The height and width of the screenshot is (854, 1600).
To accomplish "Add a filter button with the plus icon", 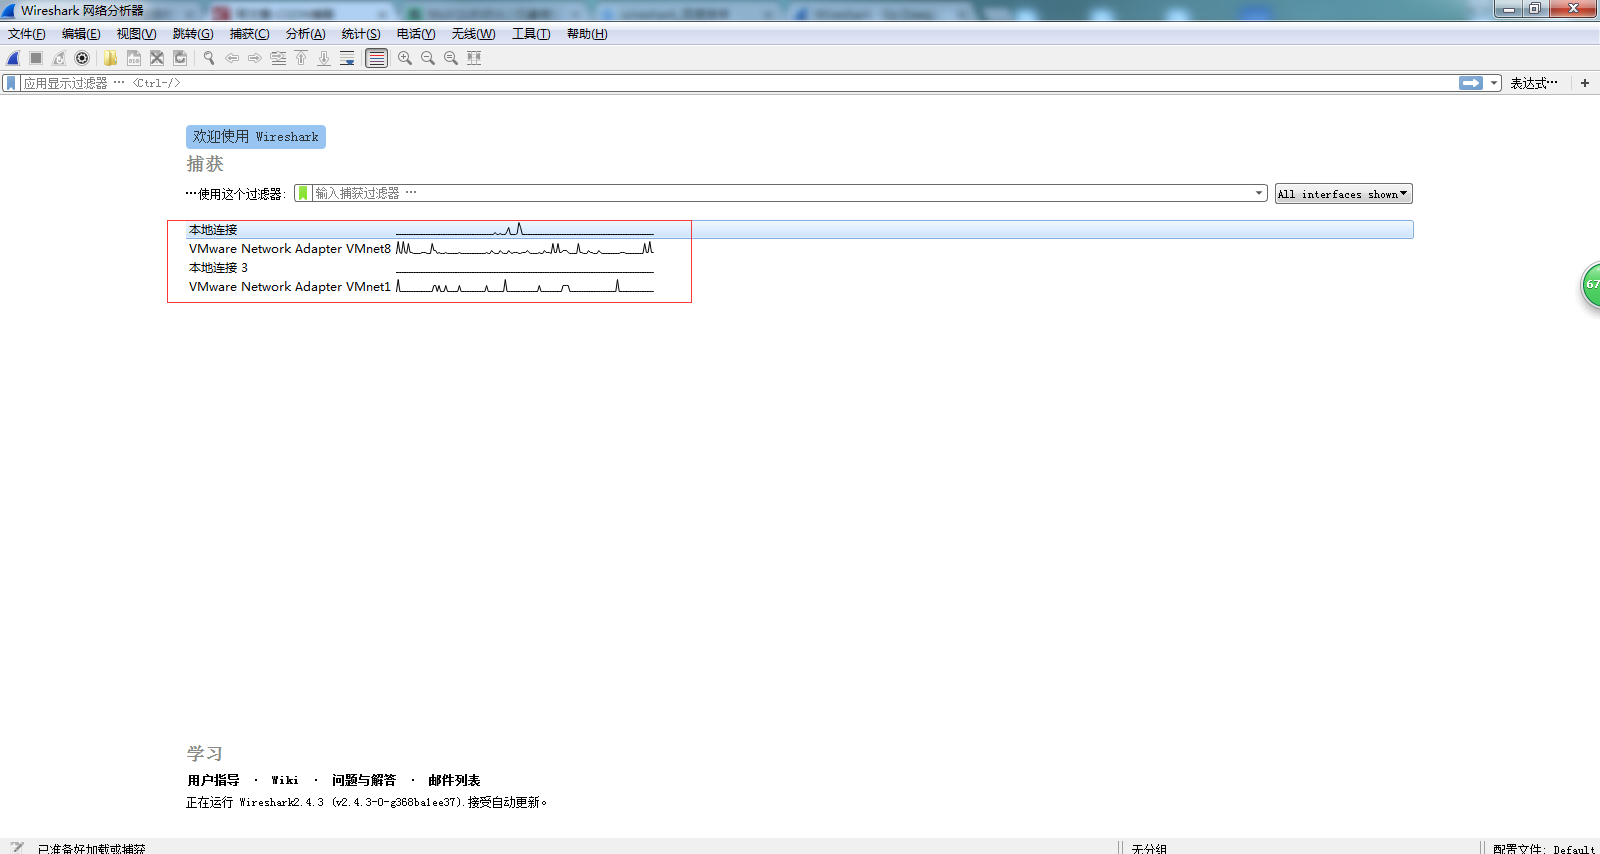I will click(1585, 83).
